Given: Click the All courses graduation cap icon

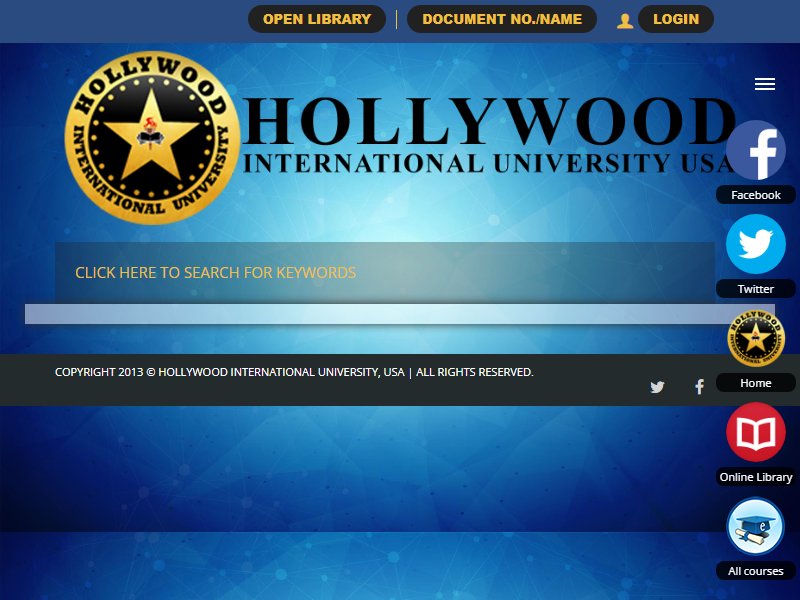Looking at the screenshot, I should tap(756, 526).
